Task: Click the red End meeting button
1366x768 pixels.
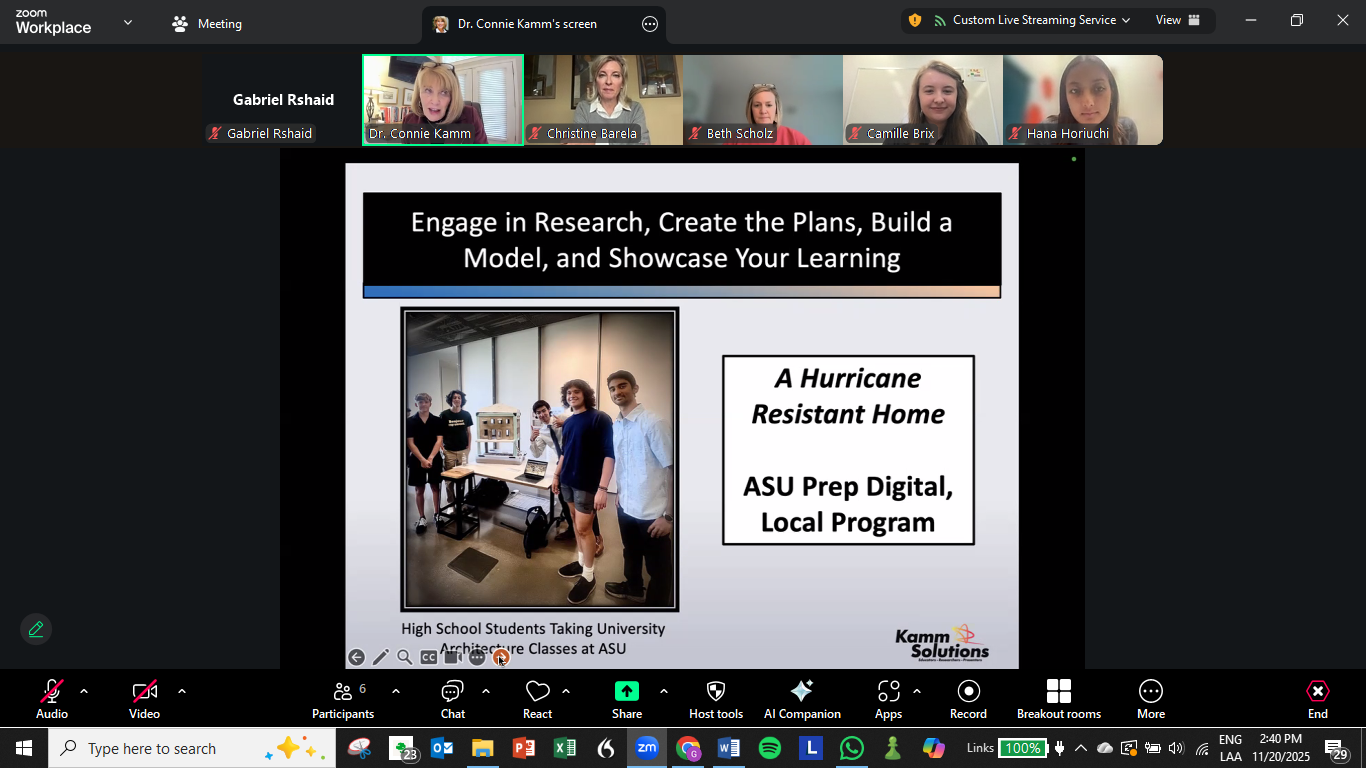Action: [x=1318, y=698]
